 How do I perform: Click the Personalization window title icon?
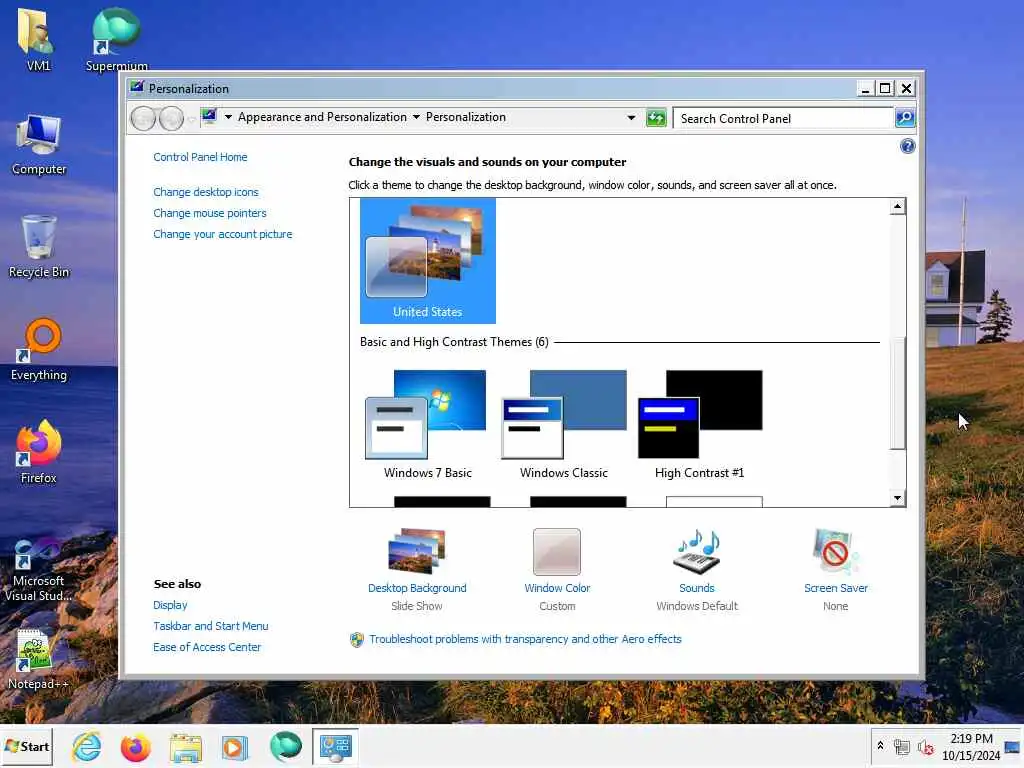[x=136, y=88]
